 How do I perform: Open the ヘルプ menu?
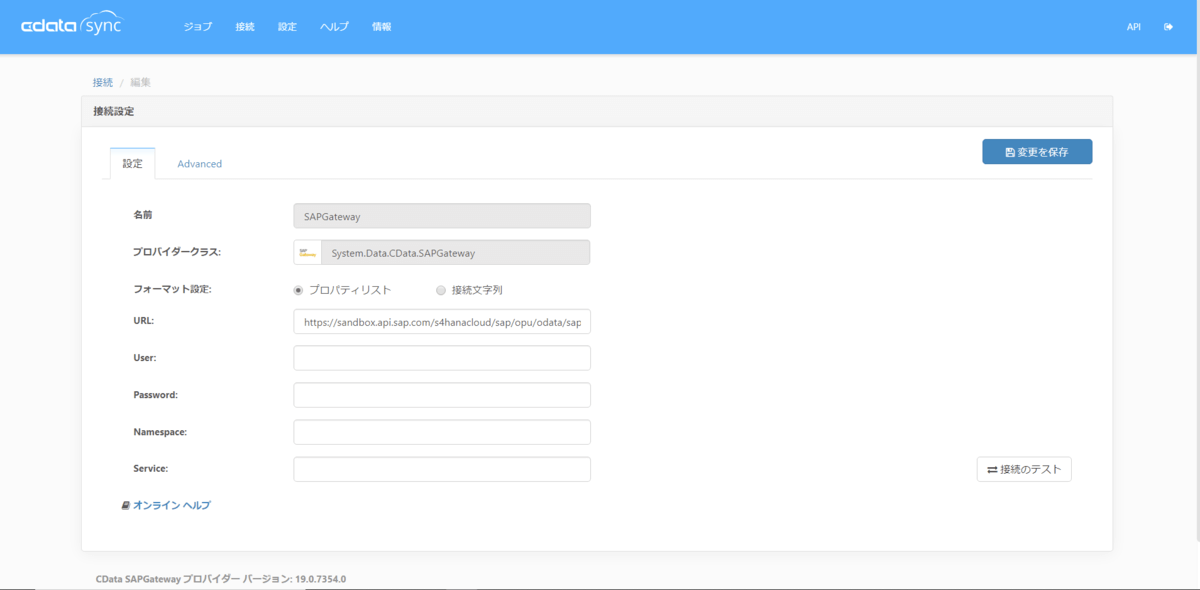(333, 26)
